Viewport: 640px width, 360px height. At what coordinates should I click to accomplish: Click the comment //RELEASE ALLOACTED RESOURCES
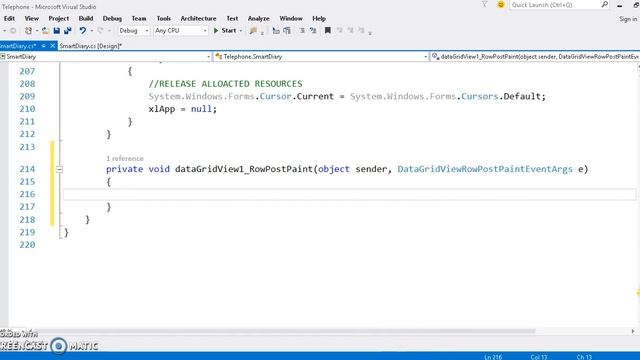pyautogui.click(x=225, y=84)
